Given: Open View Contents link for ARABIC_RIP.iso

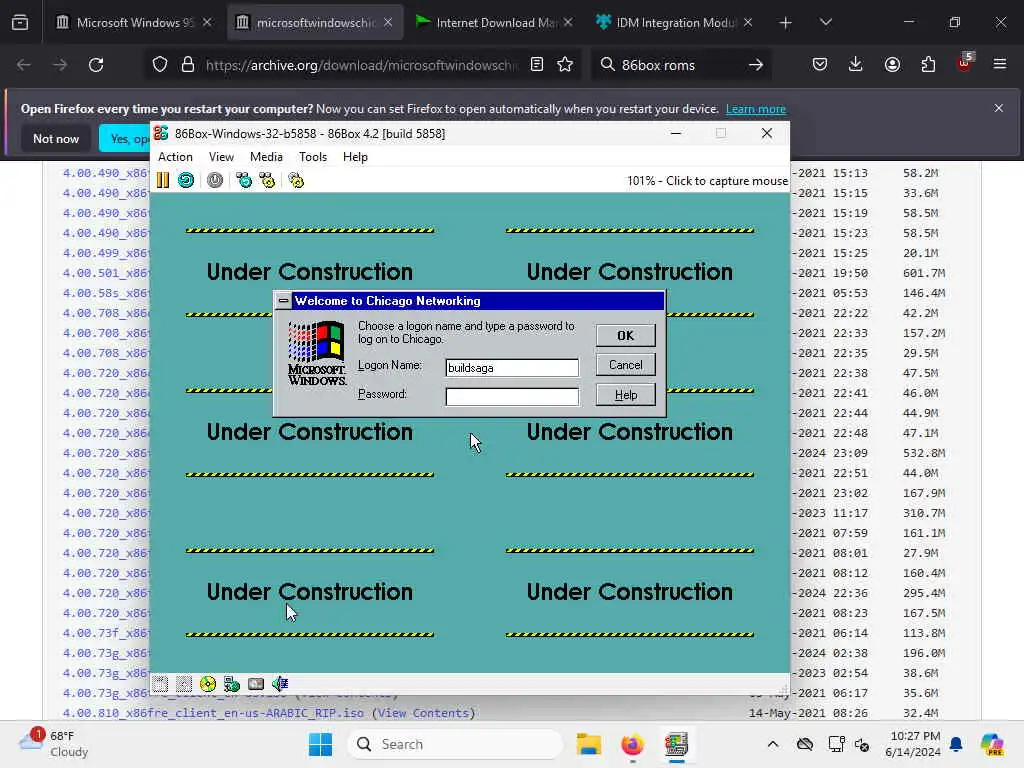Looking at the screenshot, I should tap(423, 713).
